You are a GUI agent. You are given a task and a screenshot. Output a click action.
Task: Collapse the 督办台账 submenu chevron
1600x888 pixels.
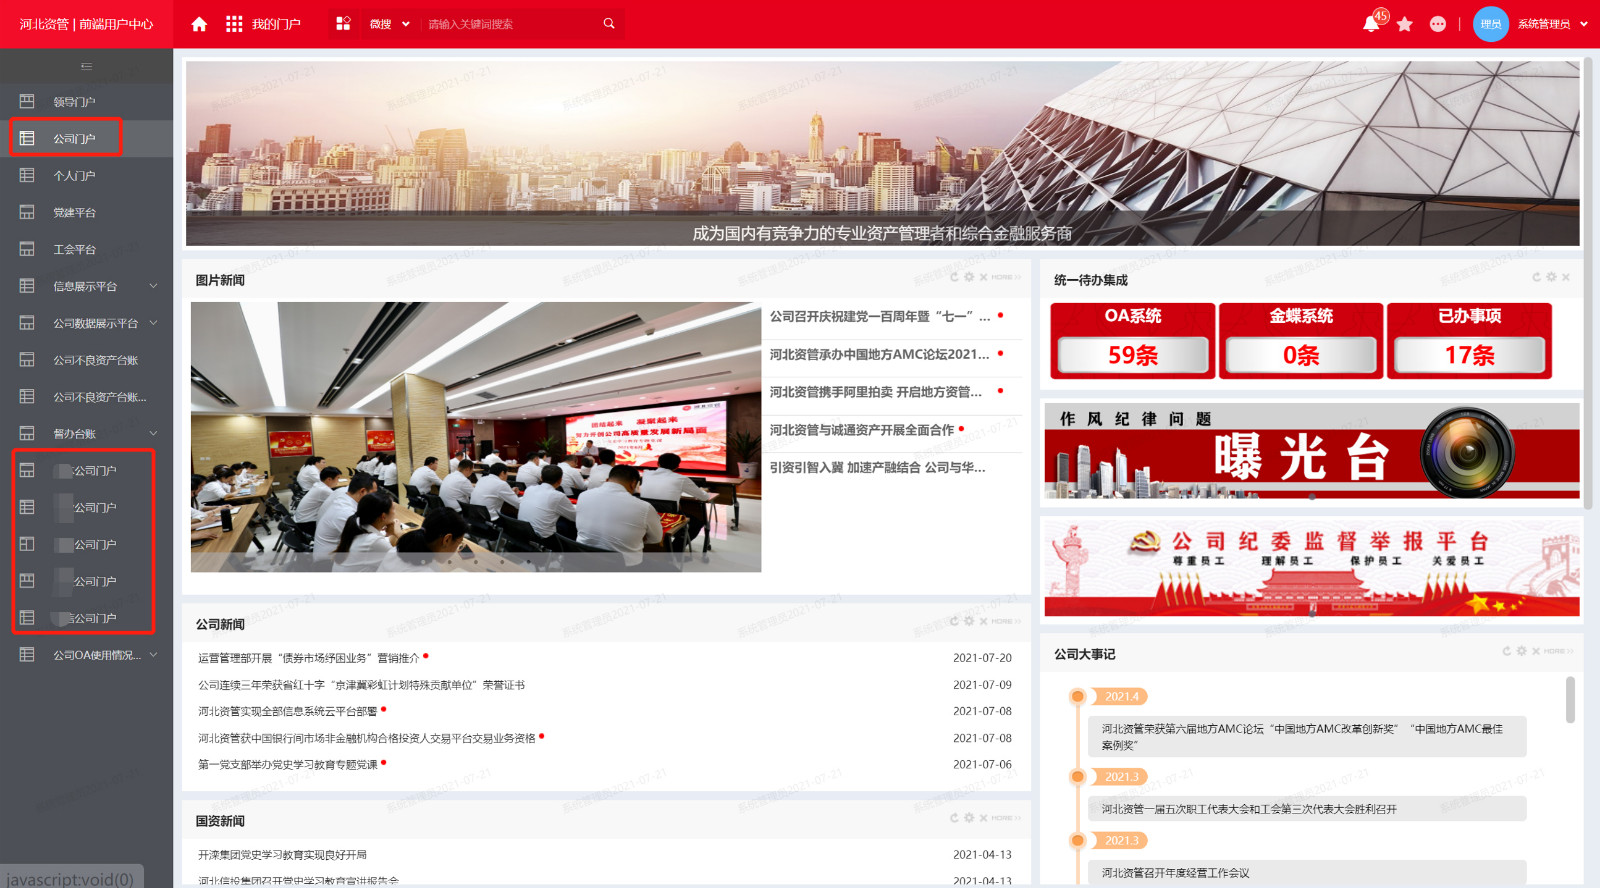pyautogui.click(x=153, y=433)
